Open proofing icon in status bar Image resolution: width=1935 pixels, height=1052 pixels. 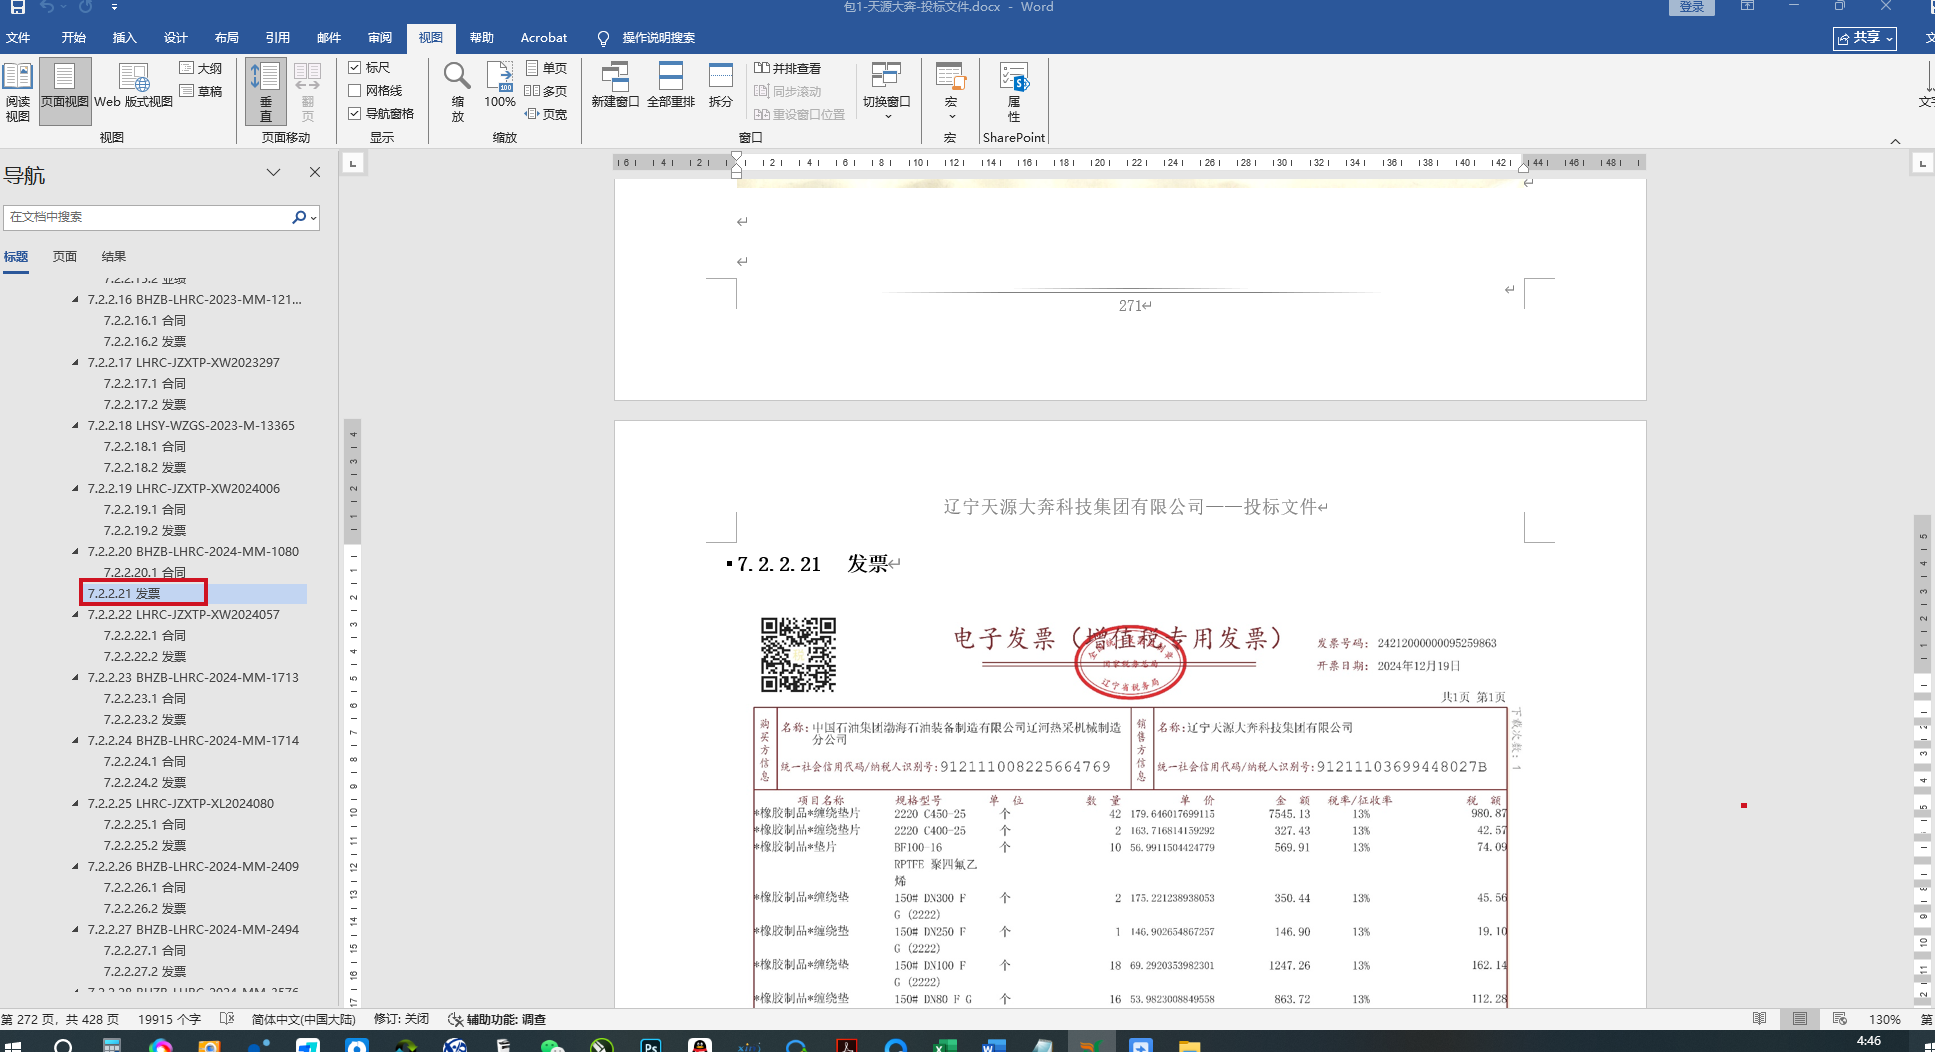(227, 1019)
